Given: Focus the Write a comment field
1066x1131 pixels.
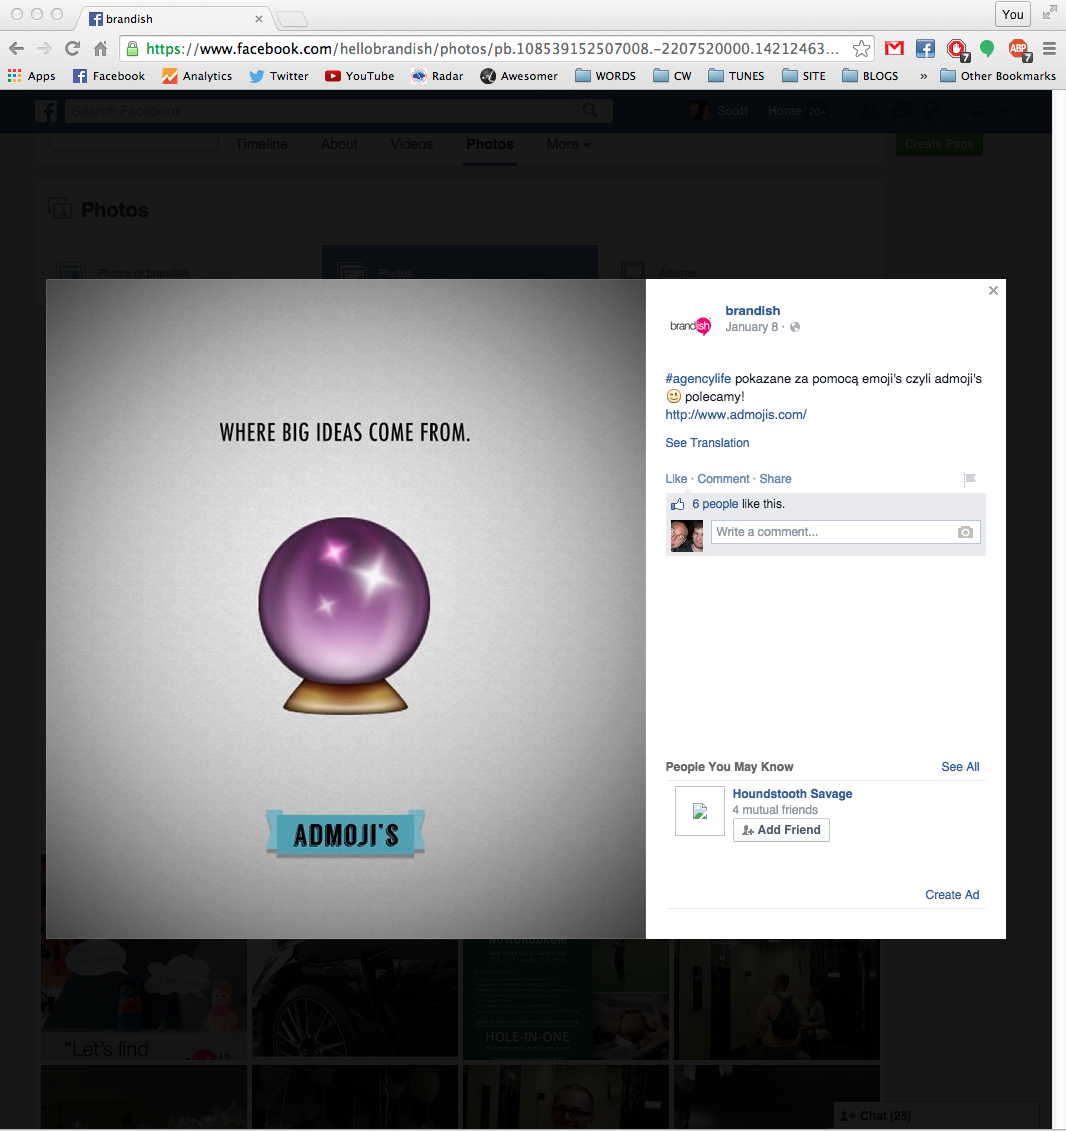Looking at the screenshot, I should coord(845,532).
